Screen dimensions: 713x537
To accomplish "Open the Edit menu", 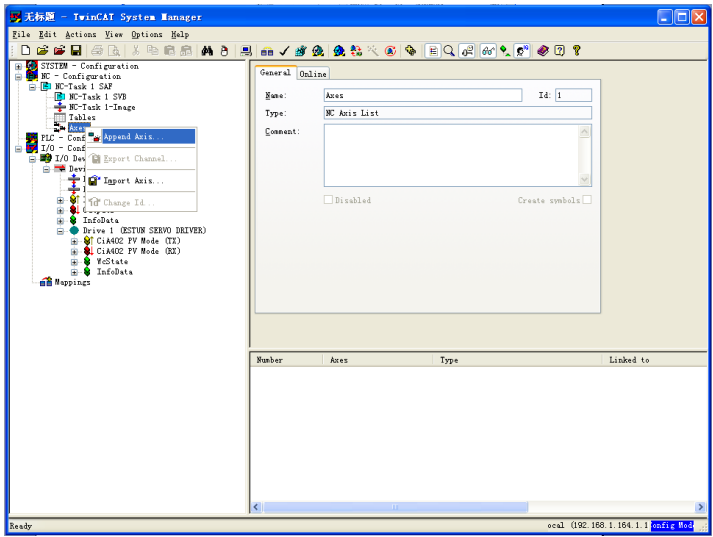I will pos(47,35).
